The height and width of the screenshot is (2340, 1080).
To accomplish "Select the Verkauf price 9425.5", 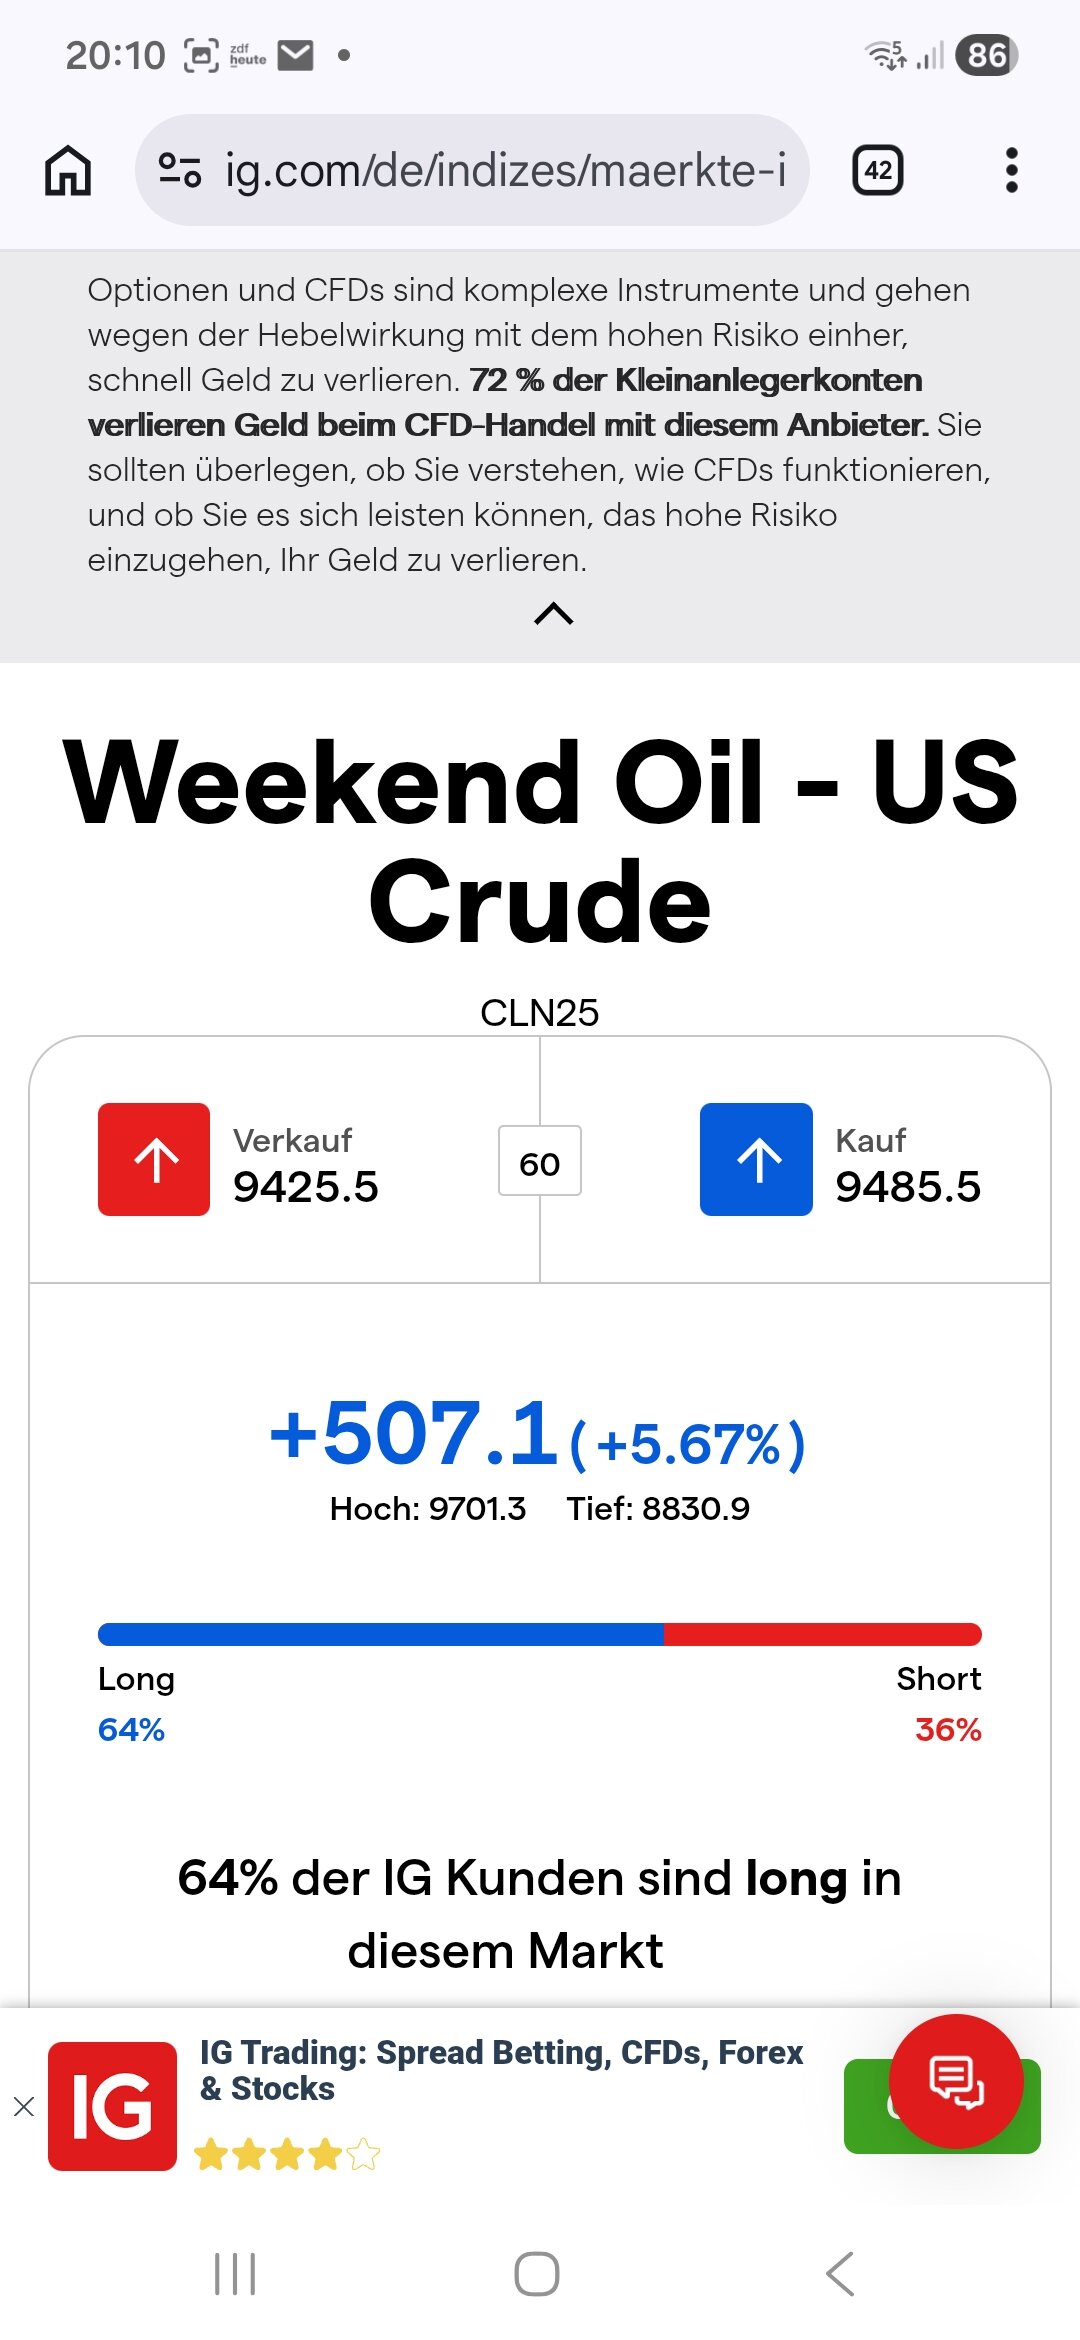I will 306,1187.
